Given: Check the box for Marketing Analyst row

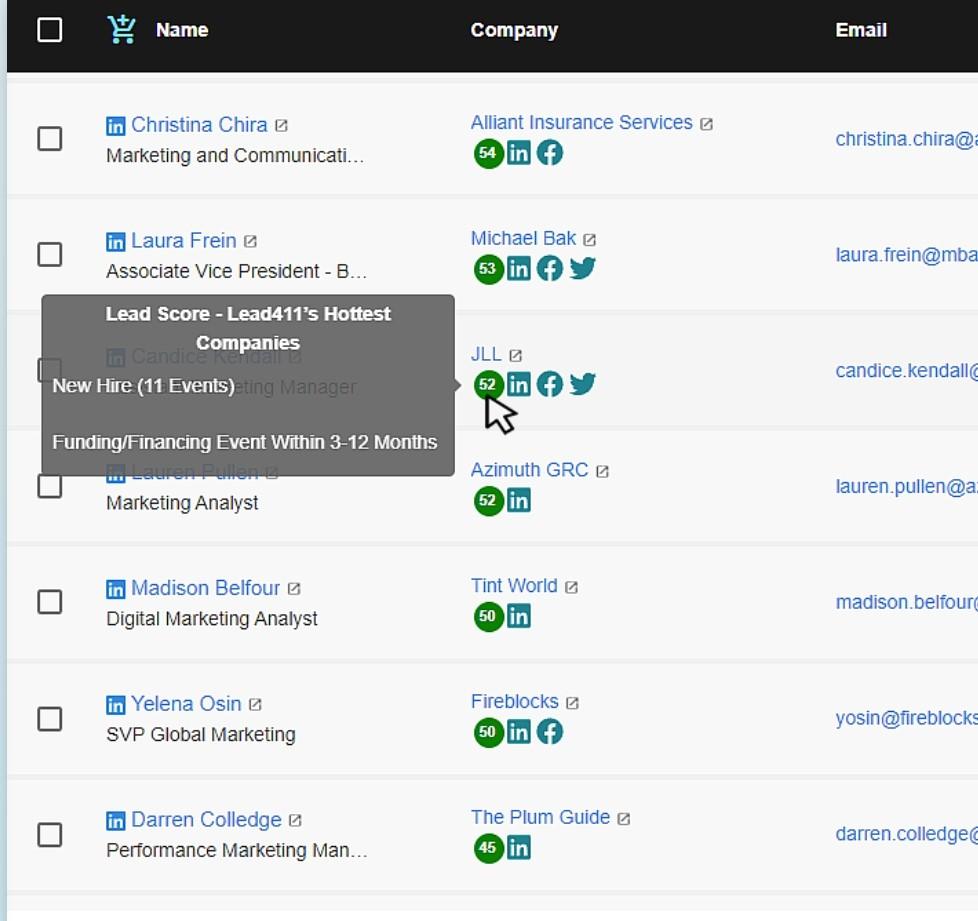Looking at the screenshot, I should pos(49,486).
